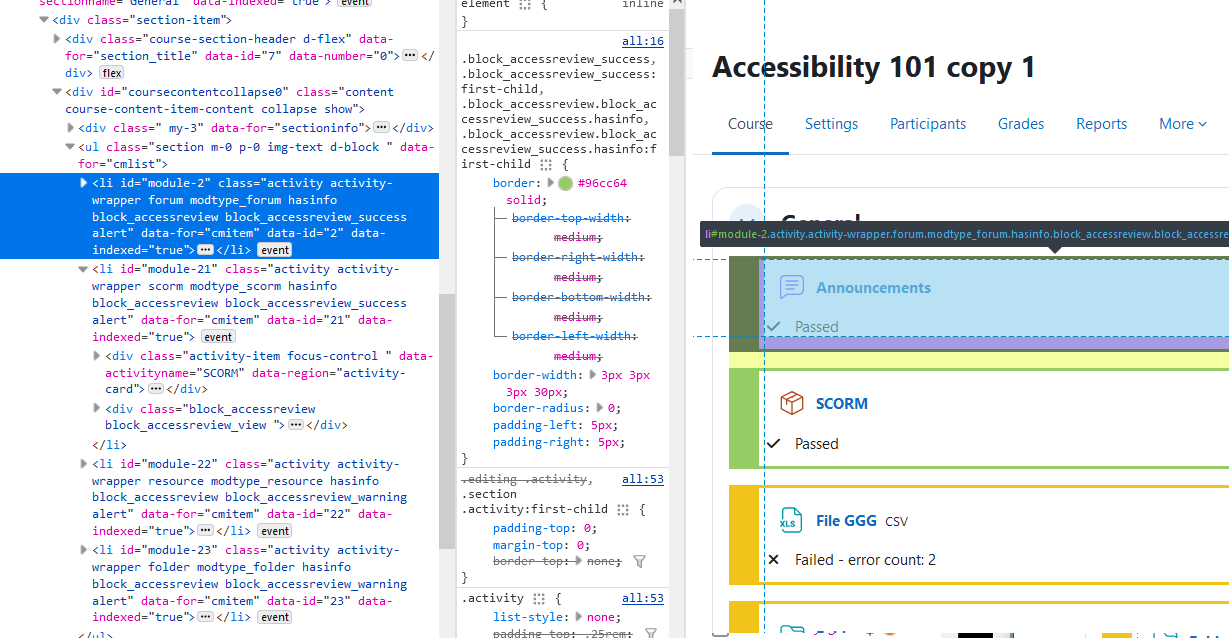Click the event badge on the module-2 node
This screenshot has height=638, width=1229.
275,250
